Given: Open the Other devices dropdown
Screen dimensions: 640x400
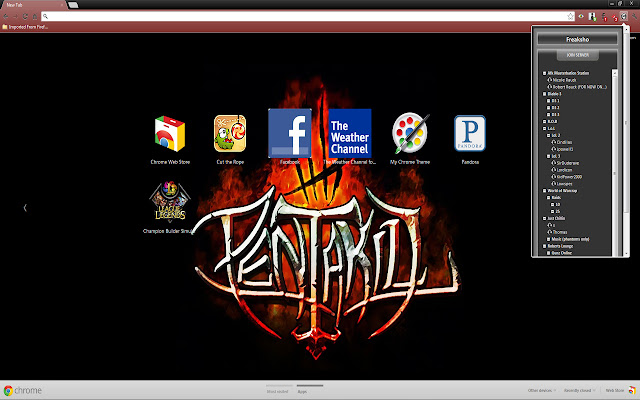Looking at the screenshot, I should [x=542, y=391].
